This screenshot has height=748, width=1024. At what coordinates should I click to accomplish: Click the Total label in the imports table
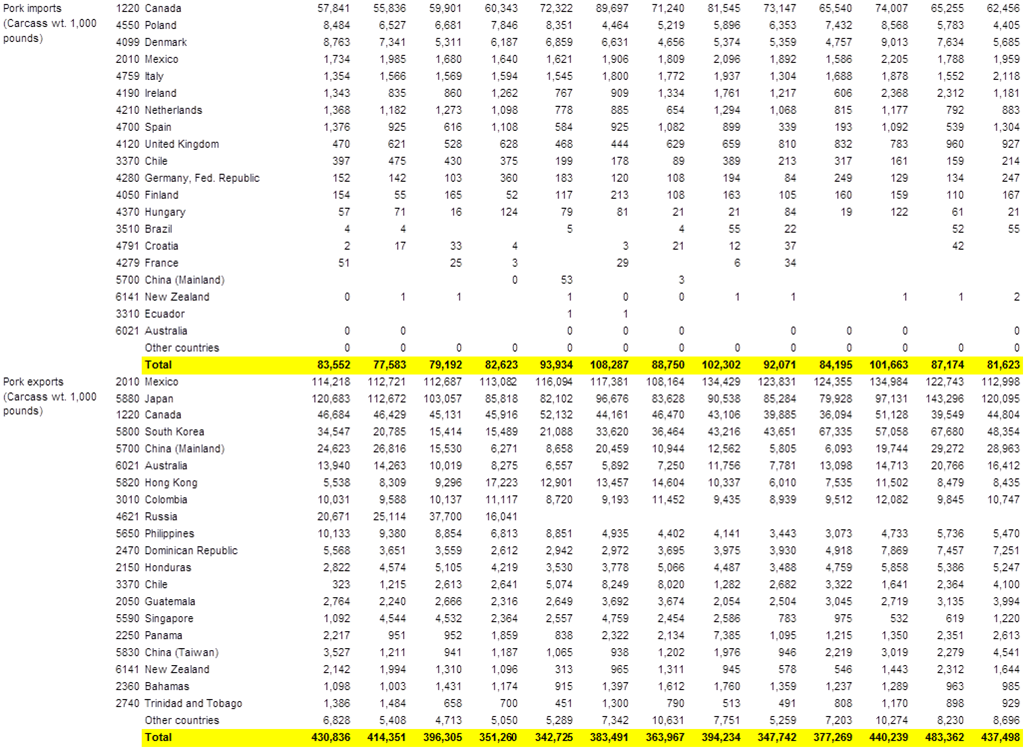pos(159,366)
